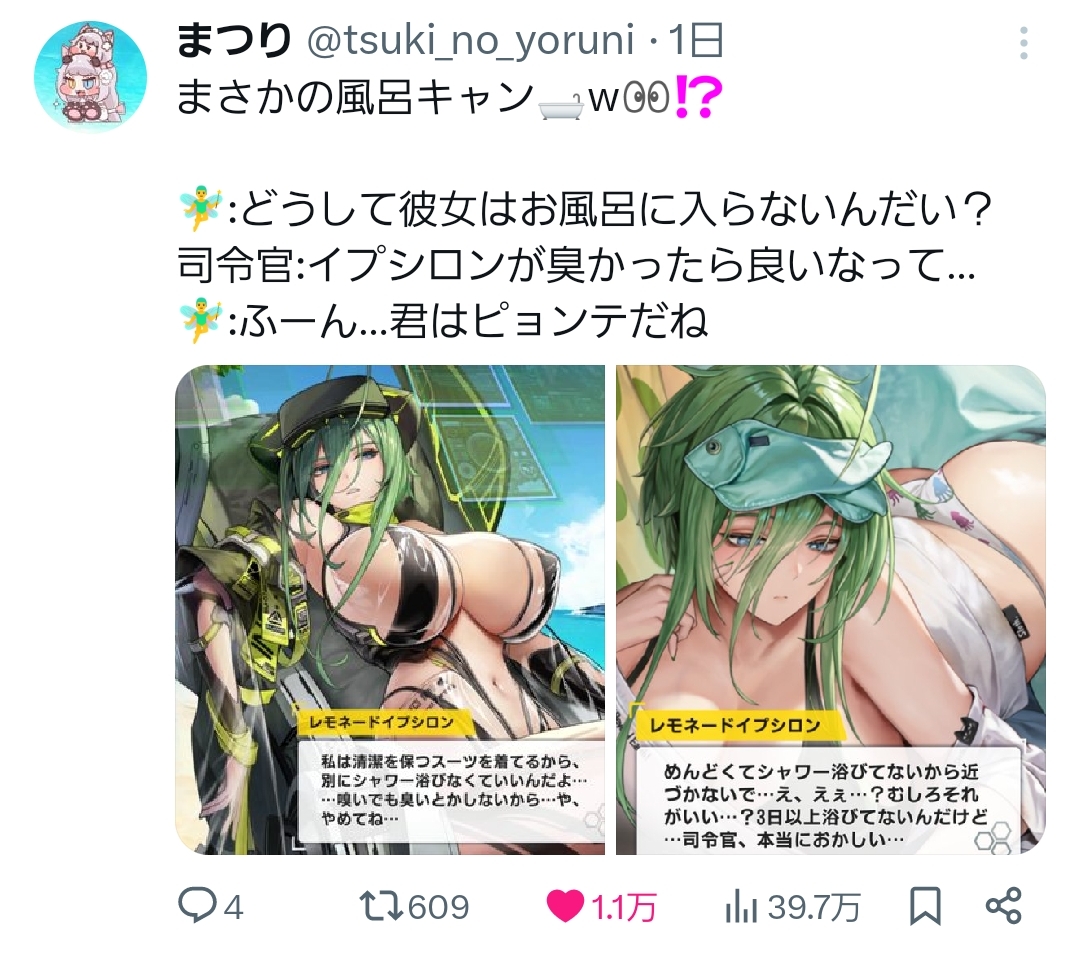Open the reply comment icon
Viewport: 1080px width, 955px height.
tap(198, 905)
